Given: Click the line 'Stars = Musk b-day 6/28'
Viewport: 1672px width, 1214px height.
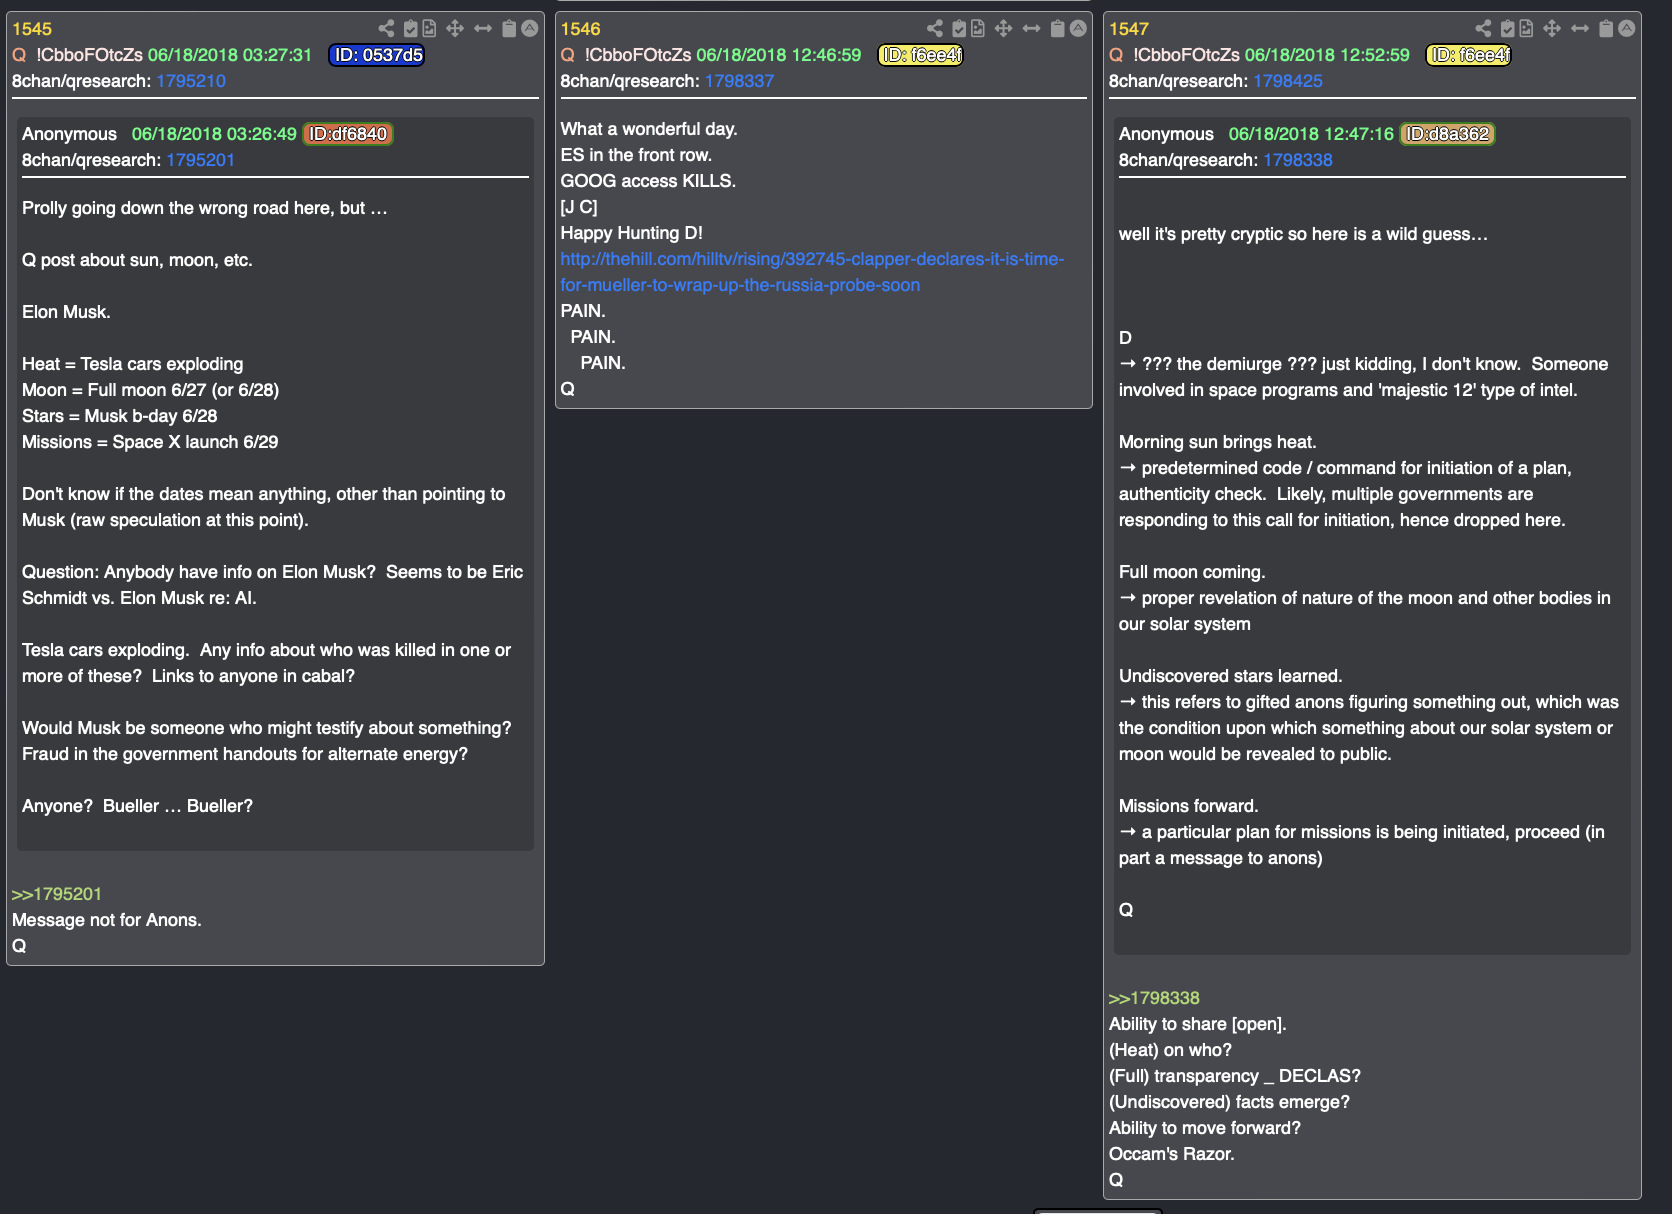Looking at the screenshot, I should pyautogui.click(x=120, y=416).
